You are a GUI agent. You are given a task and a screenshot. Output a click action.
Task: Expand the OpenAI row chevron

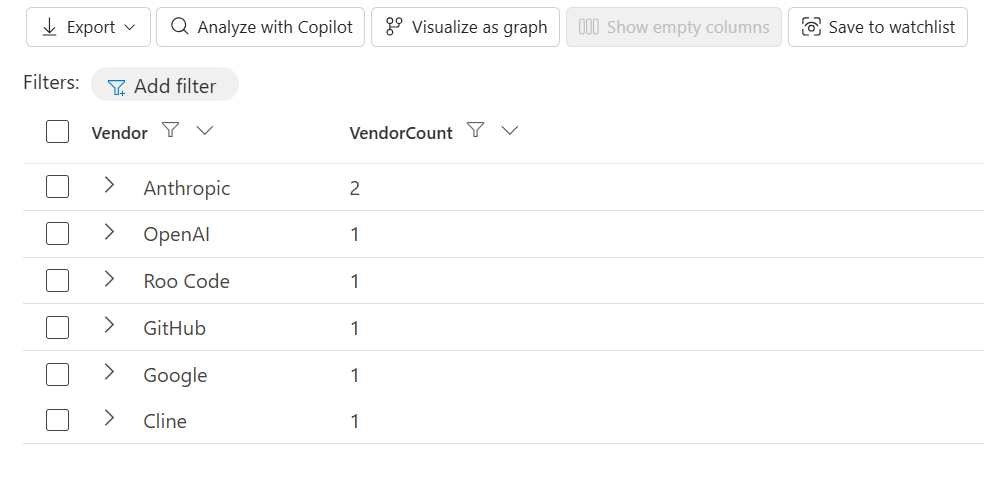point(109,231)
